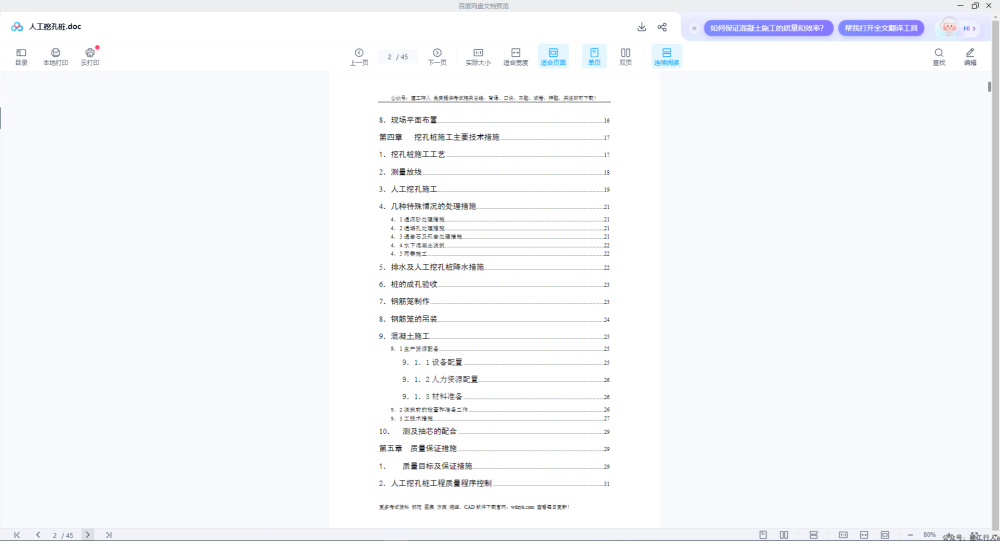Go to next page in bottom bar
The width and height of the screenshot is (1000, 541).
point(88,535)
